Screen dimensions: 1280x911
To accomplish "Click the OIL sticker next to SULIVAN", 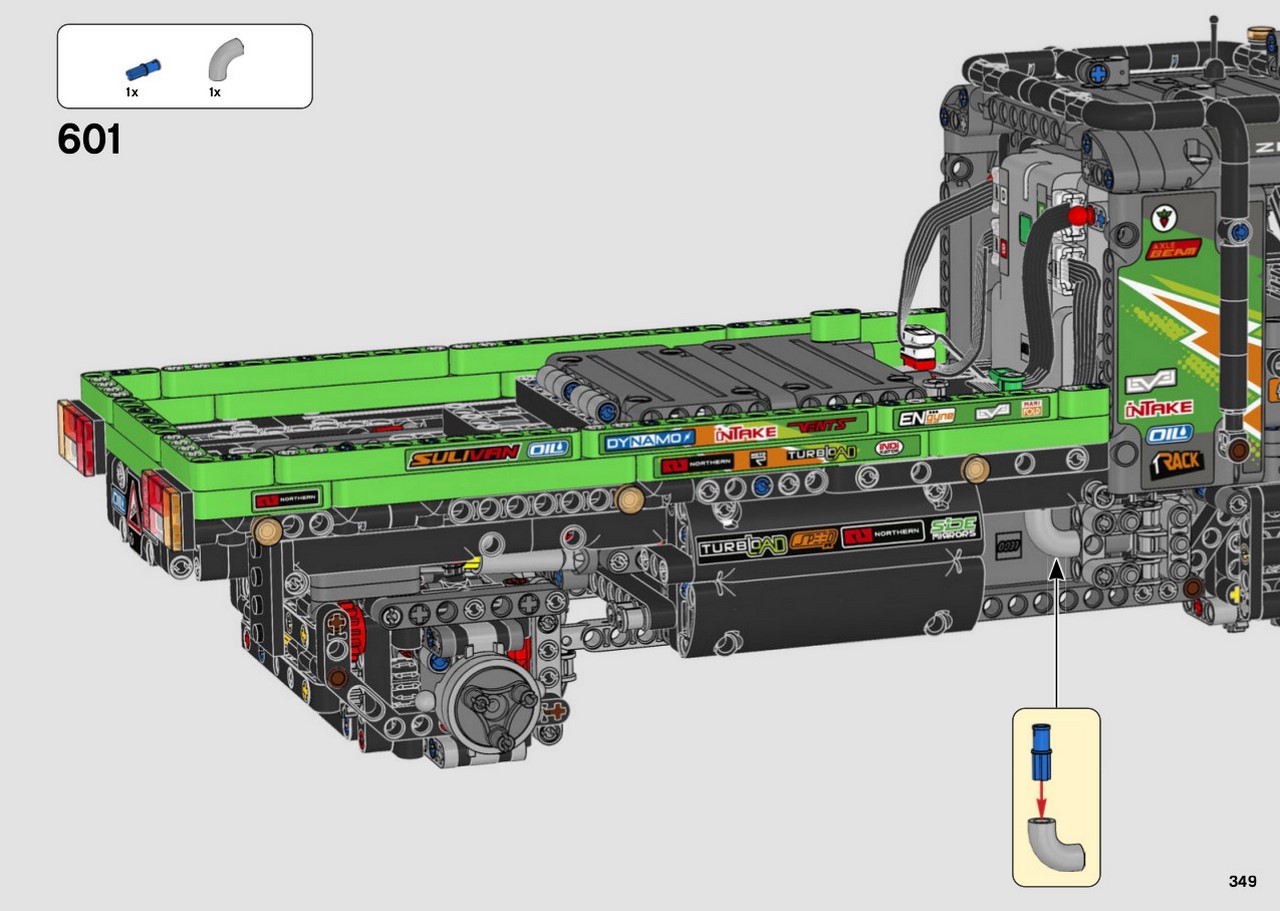I will [x=546, y=449].
